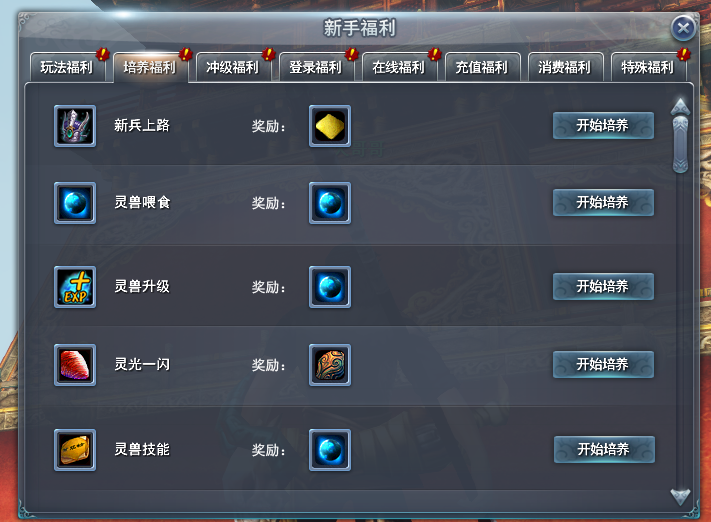This screenshot has height=522, width=711.
Task: Go to the 充值福利 tab
Action: point(482,67)
